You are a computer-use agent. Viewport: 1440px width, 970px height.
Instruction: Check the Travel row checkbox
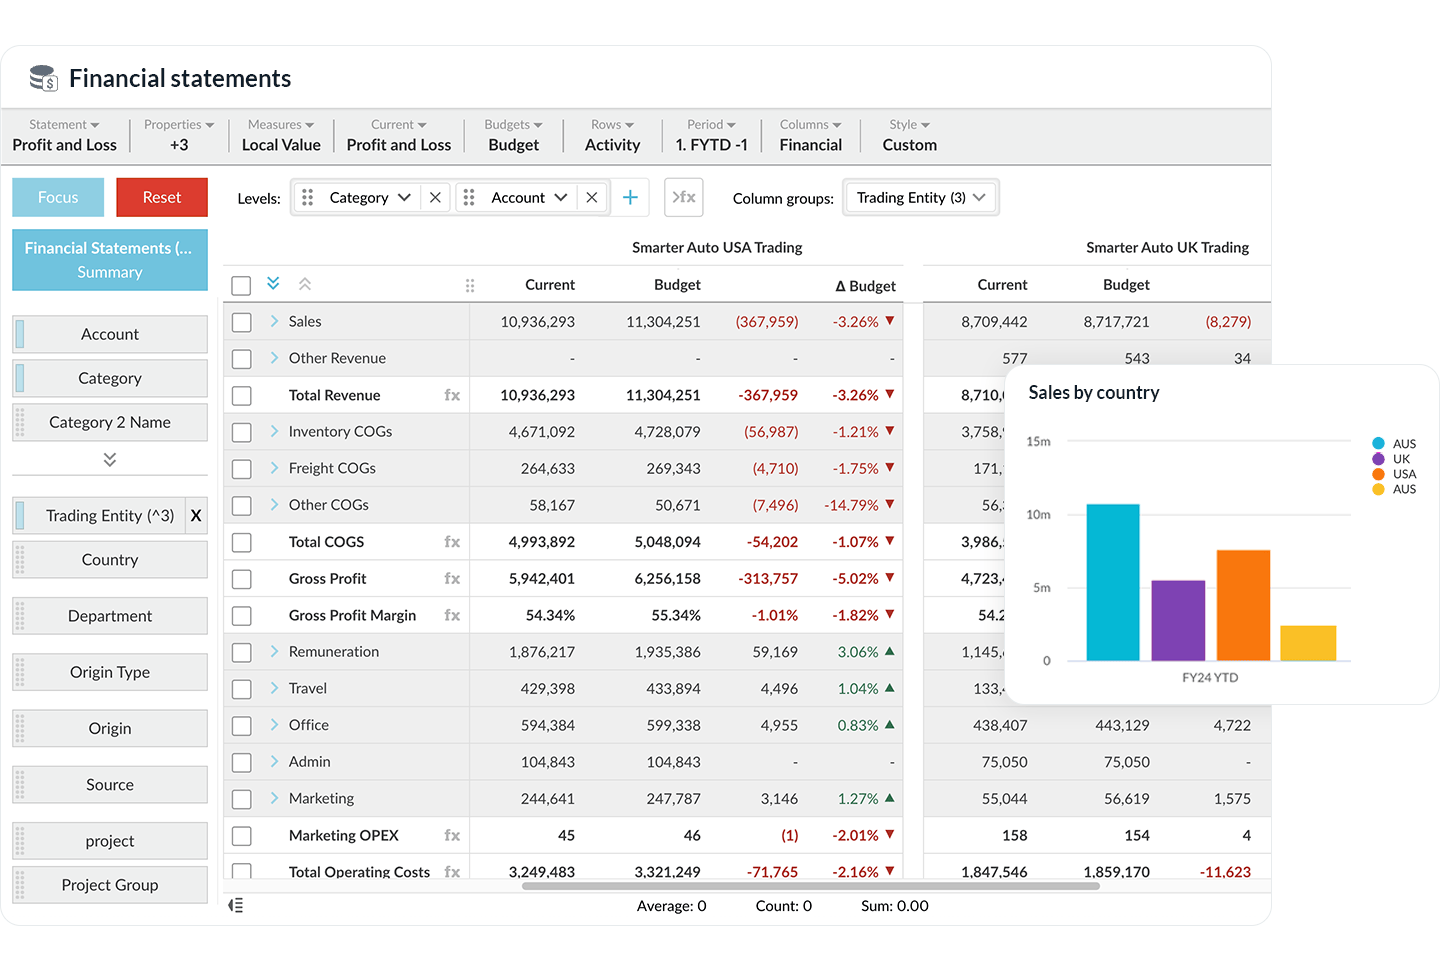click(x=240, y=688)
